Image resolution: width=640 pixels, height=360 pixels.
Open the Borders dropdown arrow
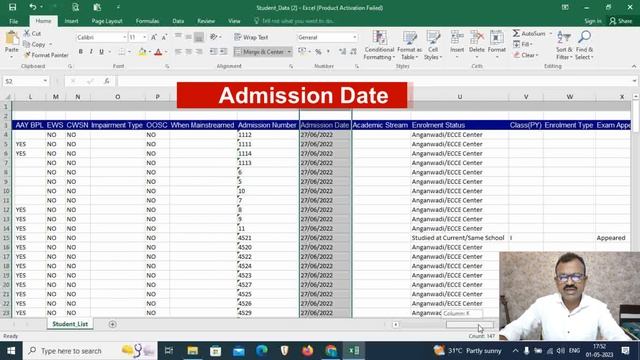[x=129, y=52]
